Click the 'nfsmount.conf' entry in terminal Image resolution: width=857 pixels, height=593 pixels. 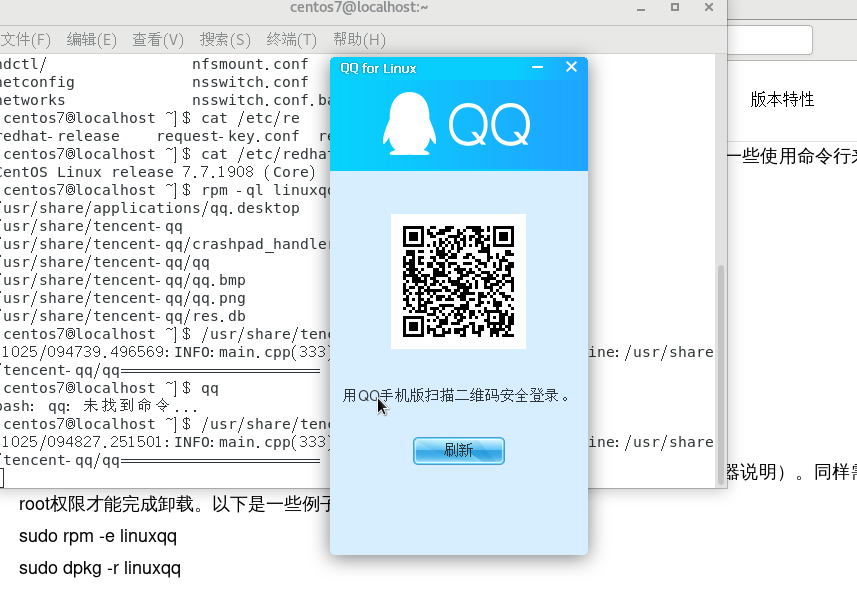(250, 64)
